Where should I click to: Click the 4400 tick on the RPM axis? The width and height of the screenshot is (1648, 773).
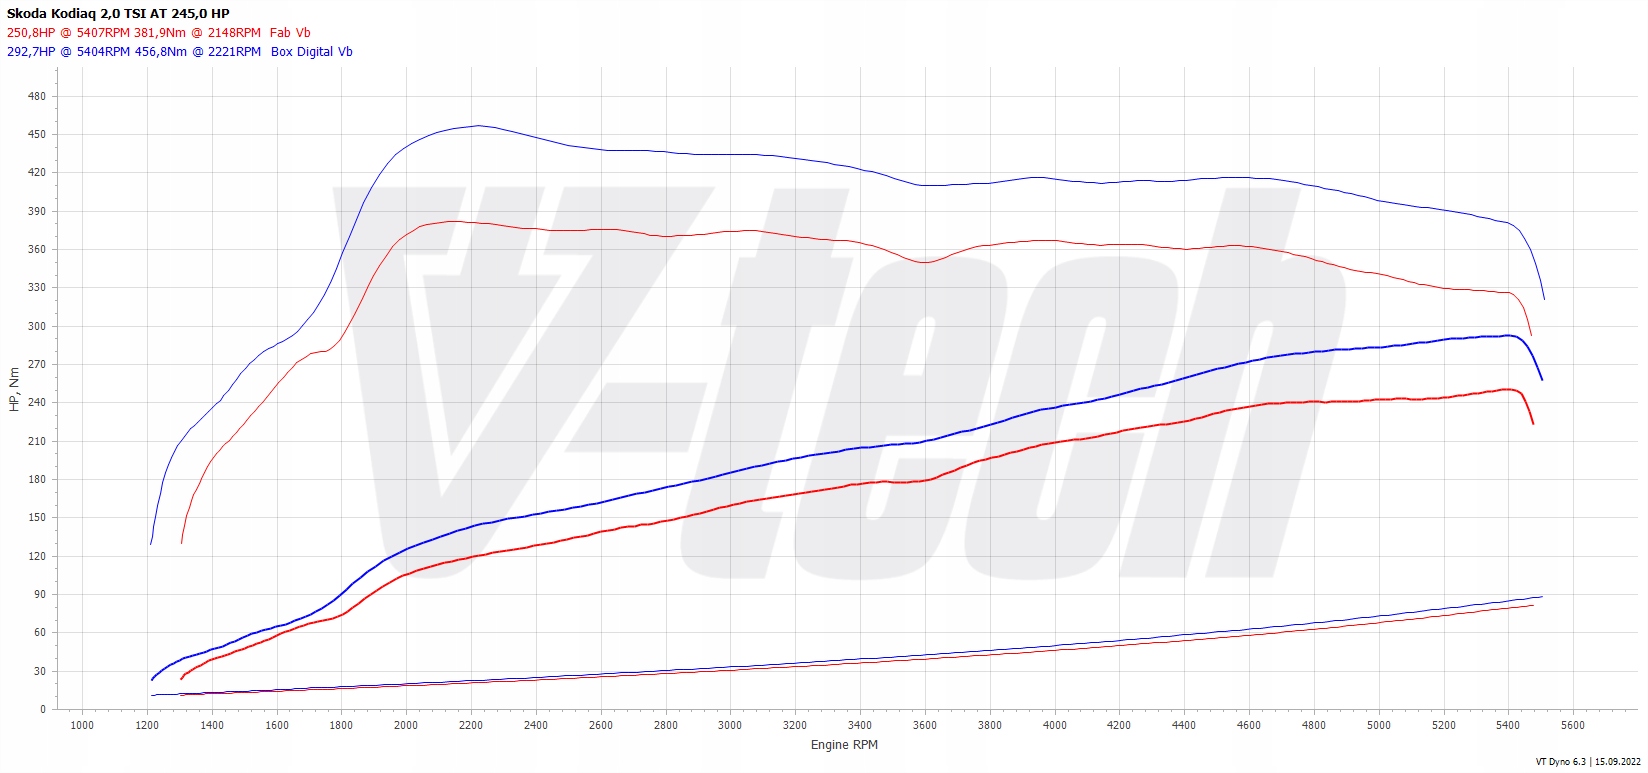point(1184,725)
